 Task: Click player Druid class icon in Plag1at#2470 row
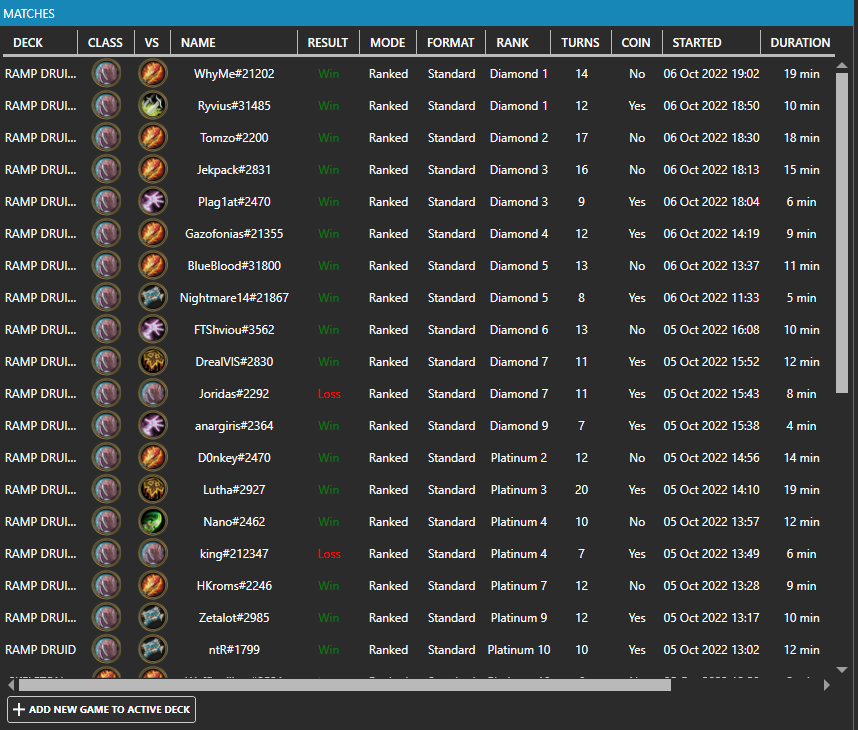click(x=106, y=201)
